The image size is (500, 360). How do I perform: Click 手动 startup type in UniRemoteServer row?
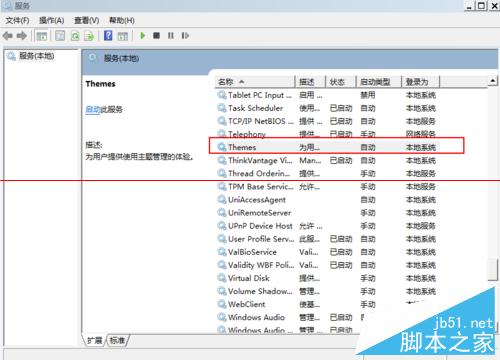[x=368, y=213]
